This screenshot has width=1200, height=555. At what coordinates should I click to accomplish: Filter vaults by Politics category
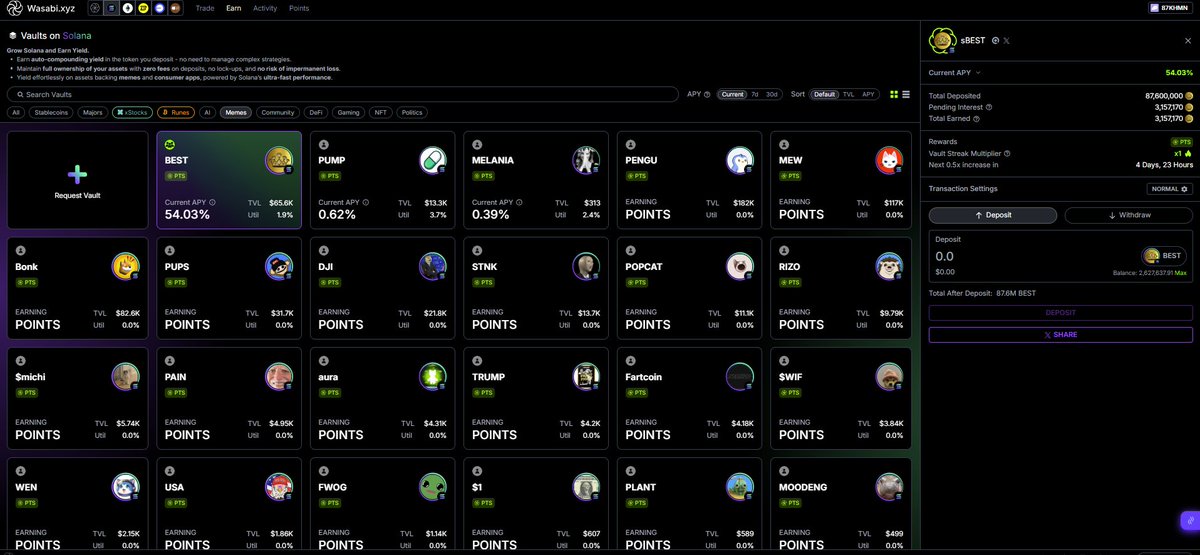pyautogui.click(x=412, y=113)
